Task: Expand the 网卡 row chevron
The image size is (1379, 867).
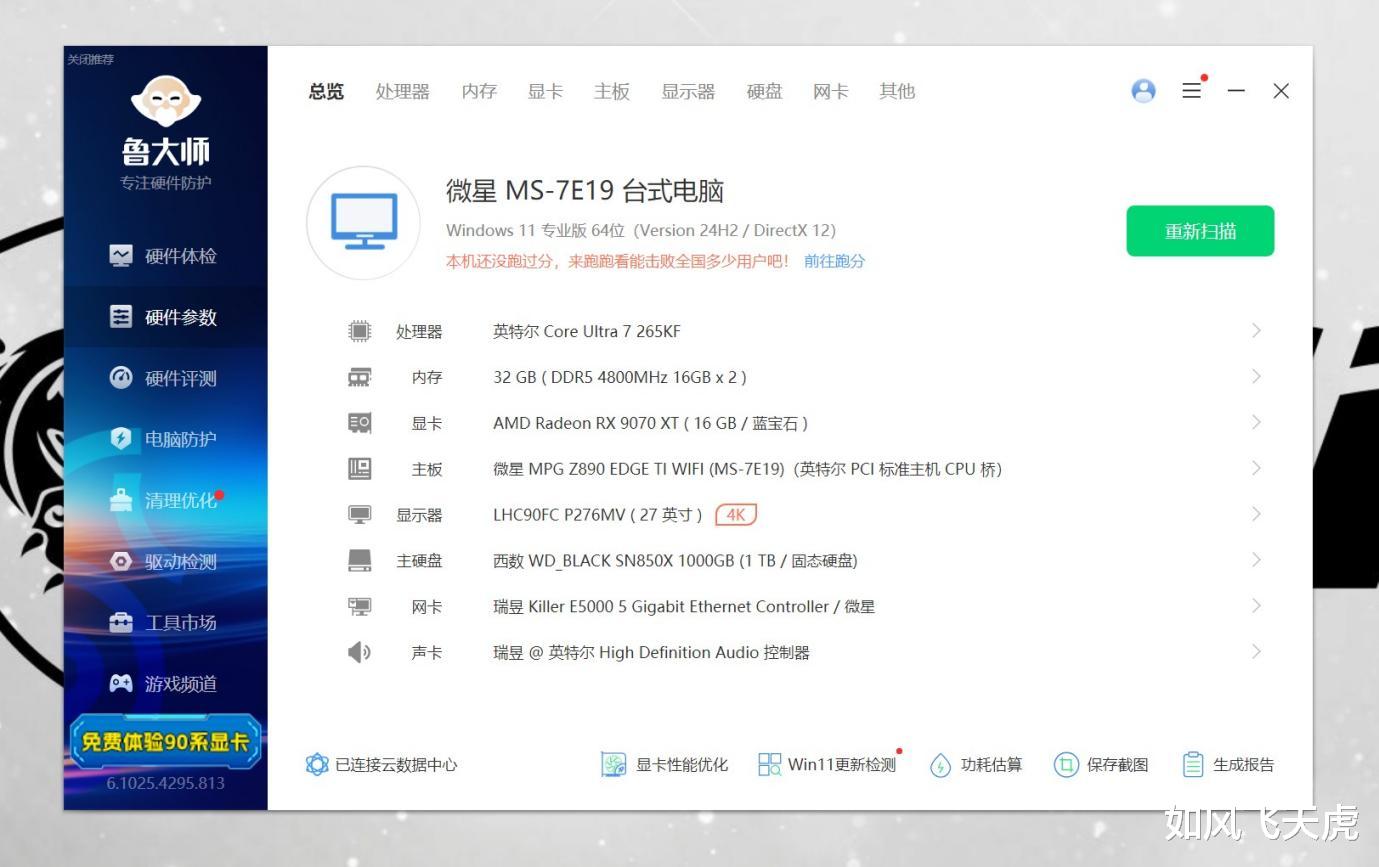Action: pos(1256,607)
